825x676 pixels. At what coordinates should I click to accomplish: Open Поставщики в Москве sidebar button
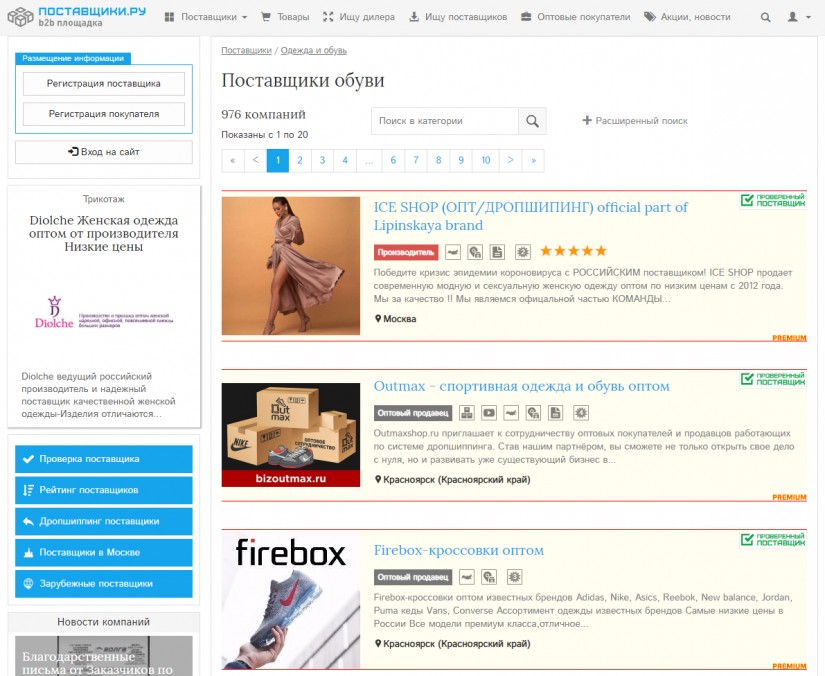point(104,553)
